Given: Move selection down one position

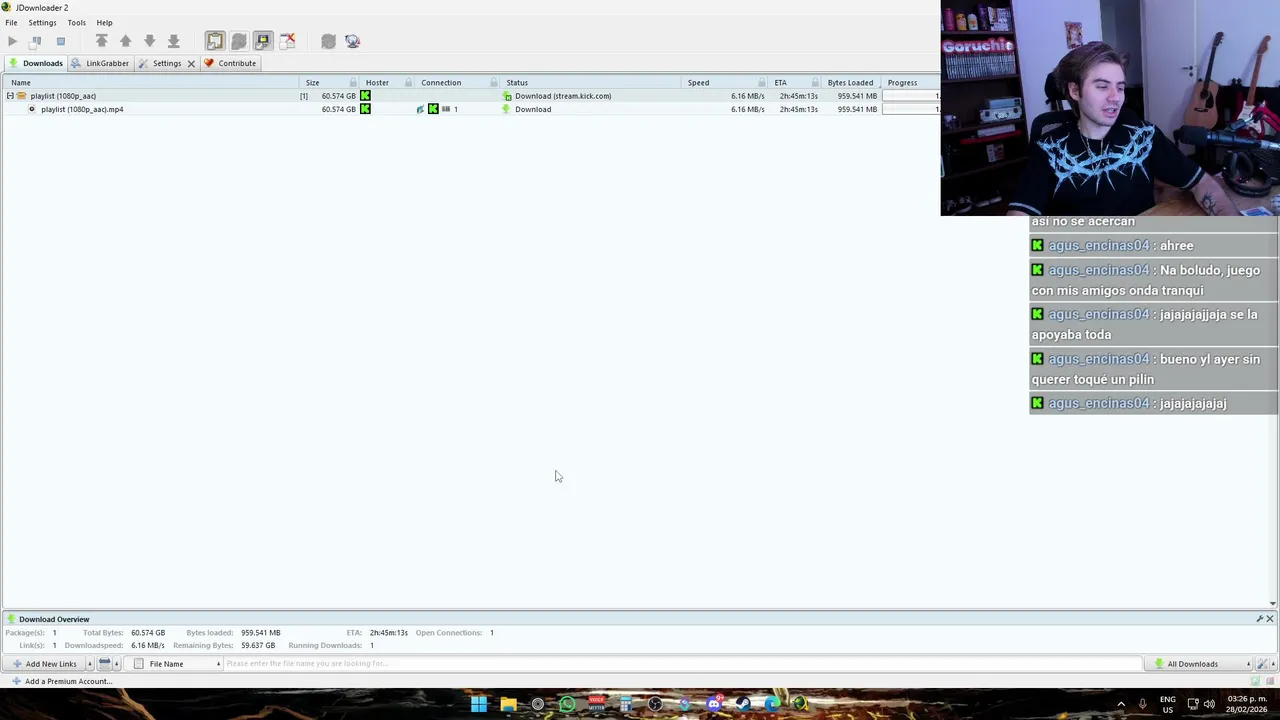Looking at the screenshot, I should click(x=149, y=41).
